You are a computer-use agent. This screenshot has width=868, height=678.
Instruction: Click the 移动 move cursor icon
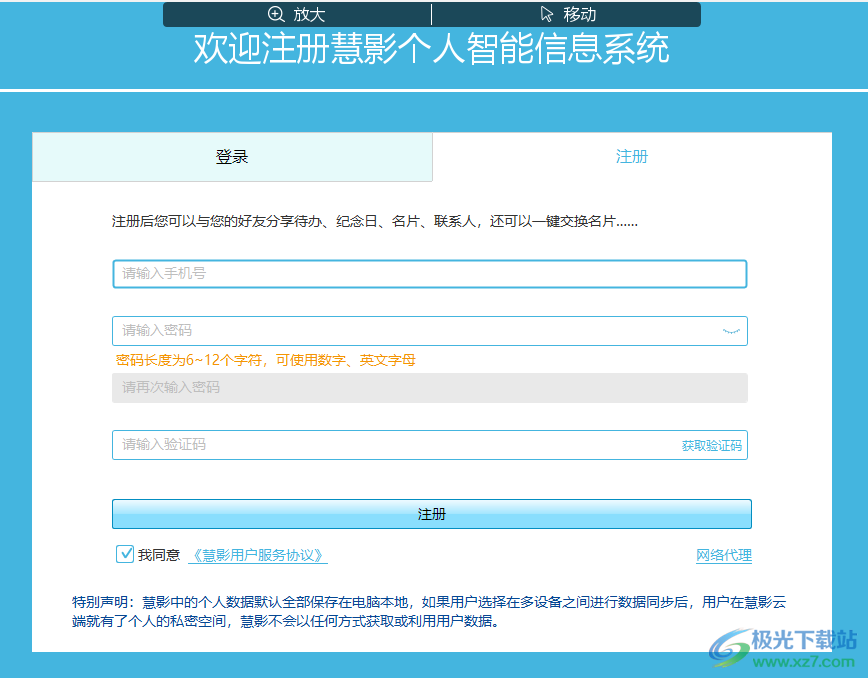pyautogui.click(x=546, y=14)
